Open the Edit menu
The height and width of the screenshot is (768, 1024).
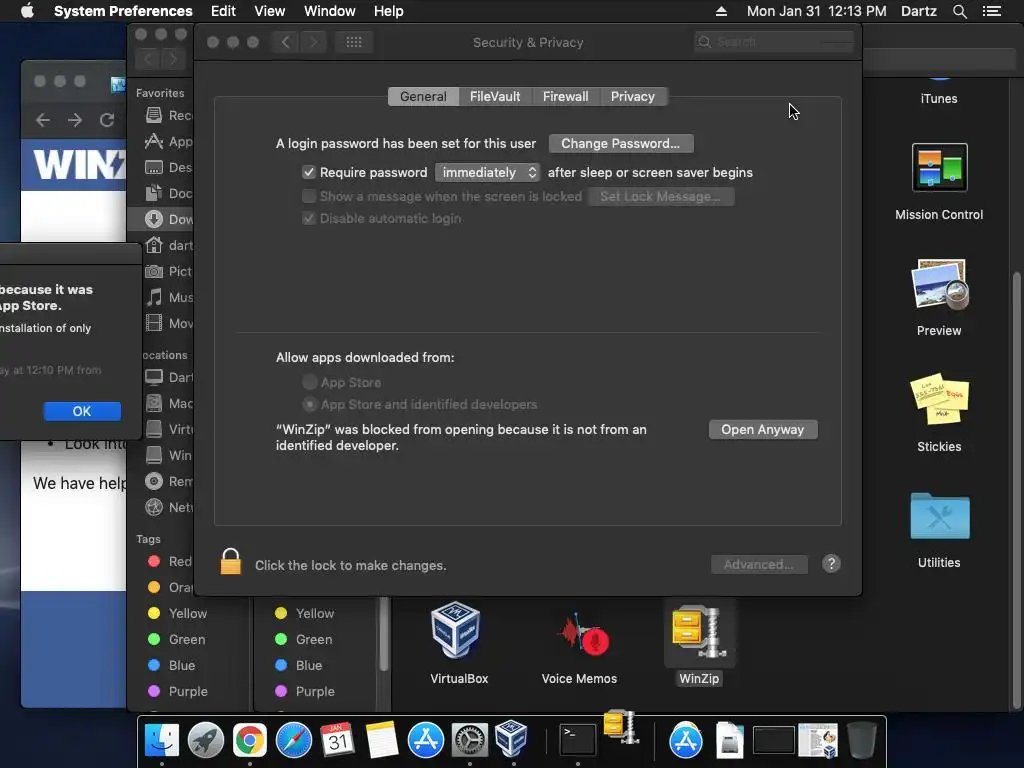223,11
